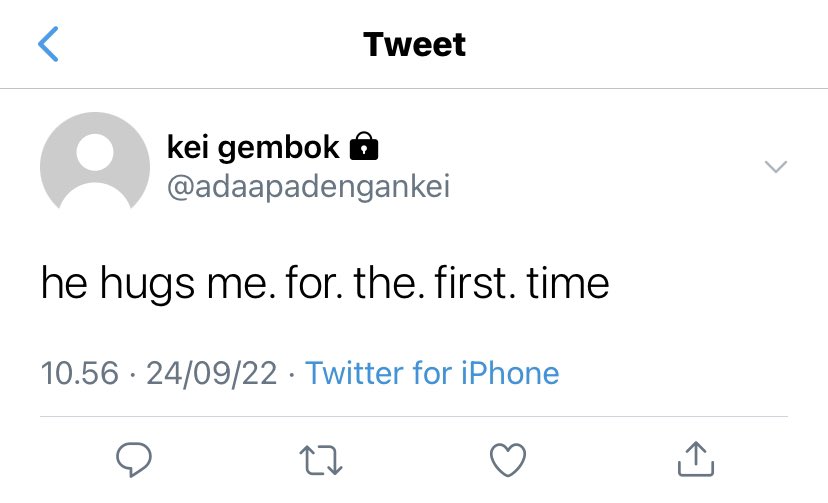The width and height of the screenshot is (828, 503).
Task: Tap the padlock icon beside kei gembok
Action: tap(364, 146)
